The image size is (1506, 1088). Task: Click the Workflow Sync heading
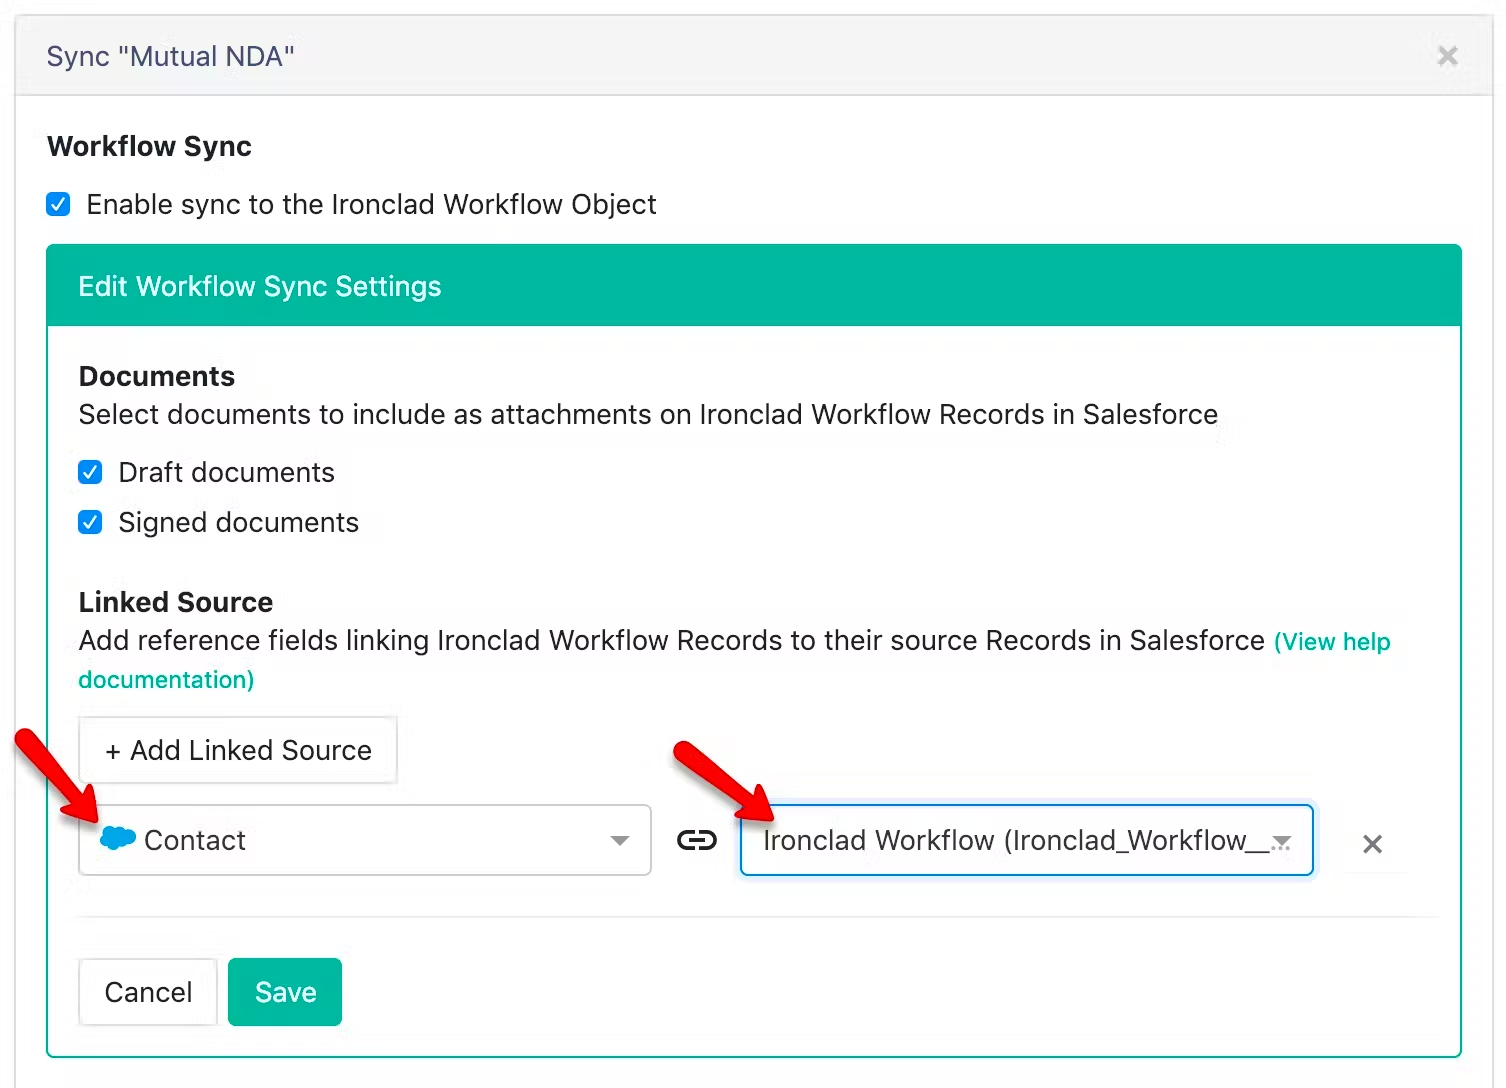click(x=150, y=146)
